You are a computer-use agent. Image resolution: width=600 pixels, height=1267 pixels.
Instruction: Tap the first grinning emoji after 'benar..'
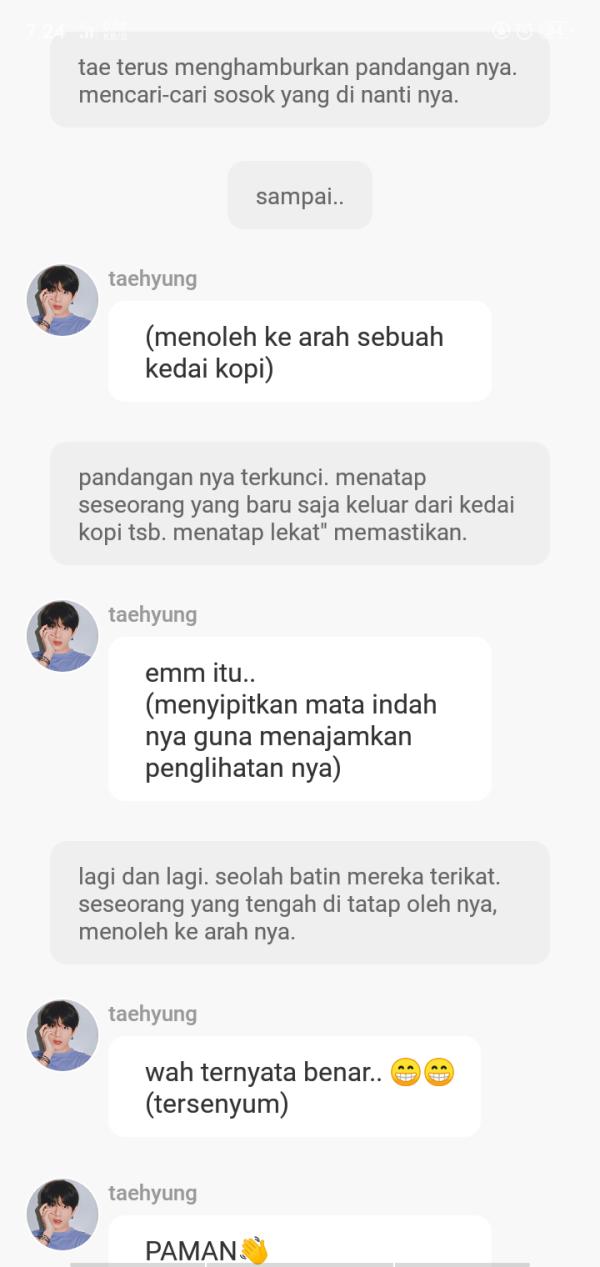point(406,1073)
